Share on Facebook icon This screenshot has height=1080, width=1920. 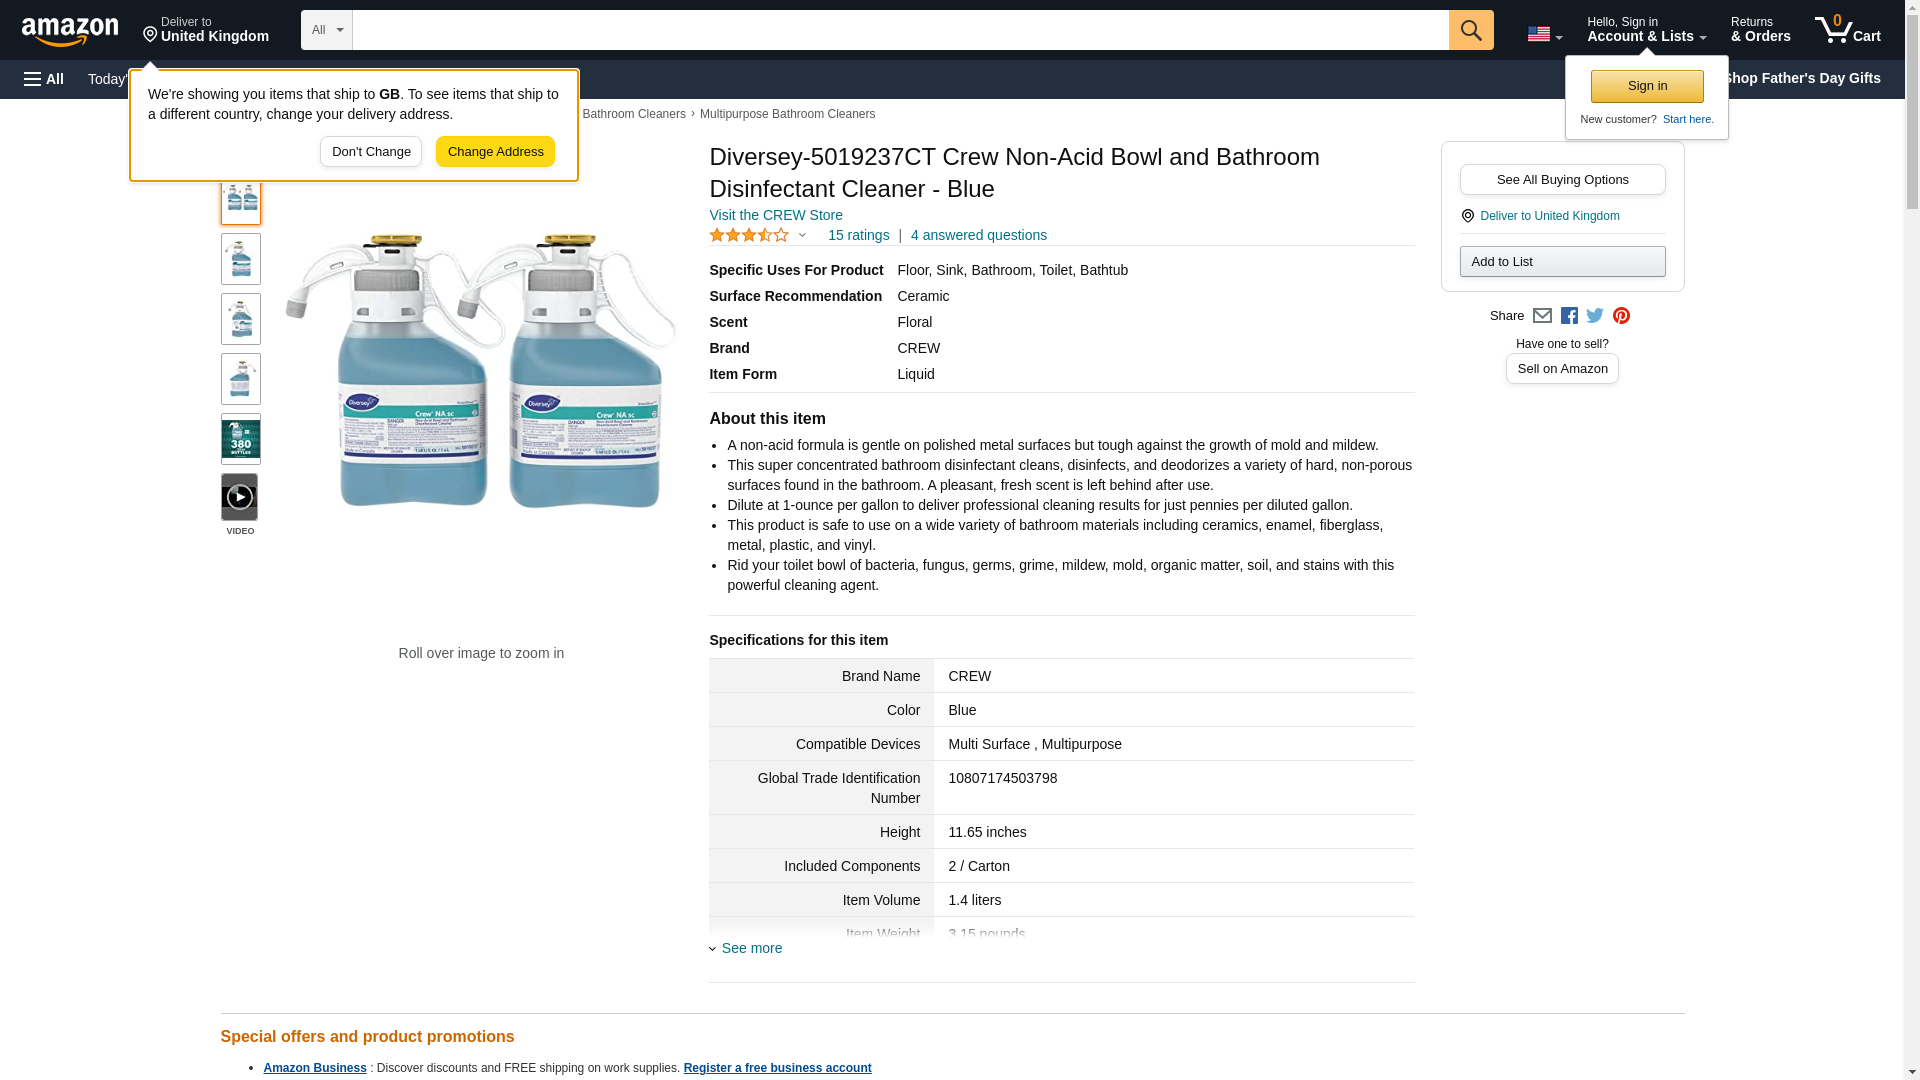click(1569, 316)
